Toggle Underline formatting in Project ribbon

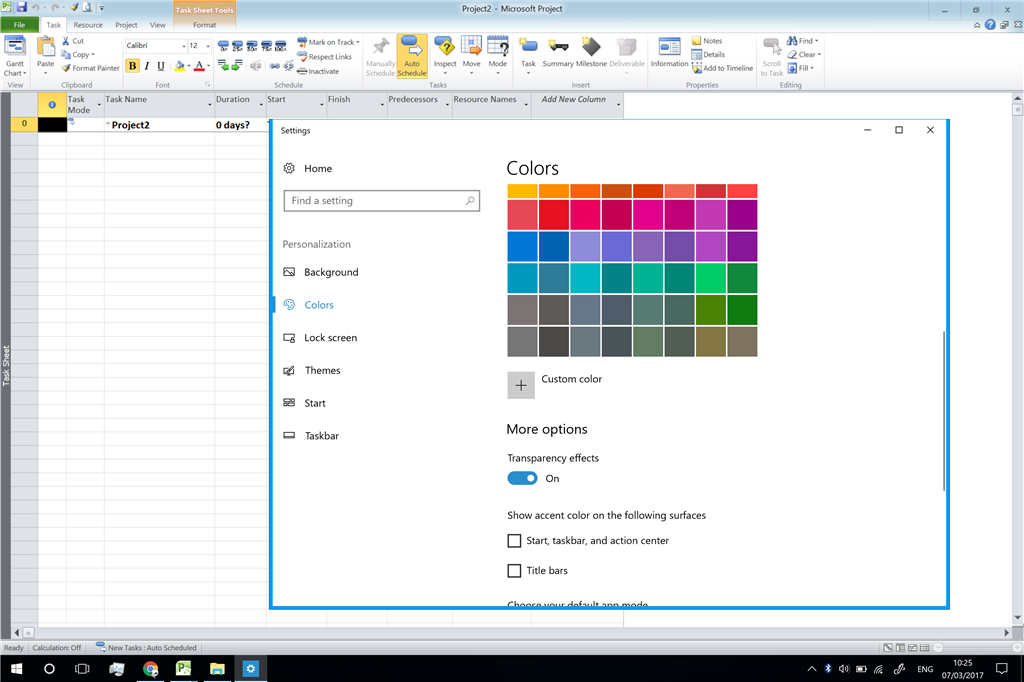click(161, 66)
